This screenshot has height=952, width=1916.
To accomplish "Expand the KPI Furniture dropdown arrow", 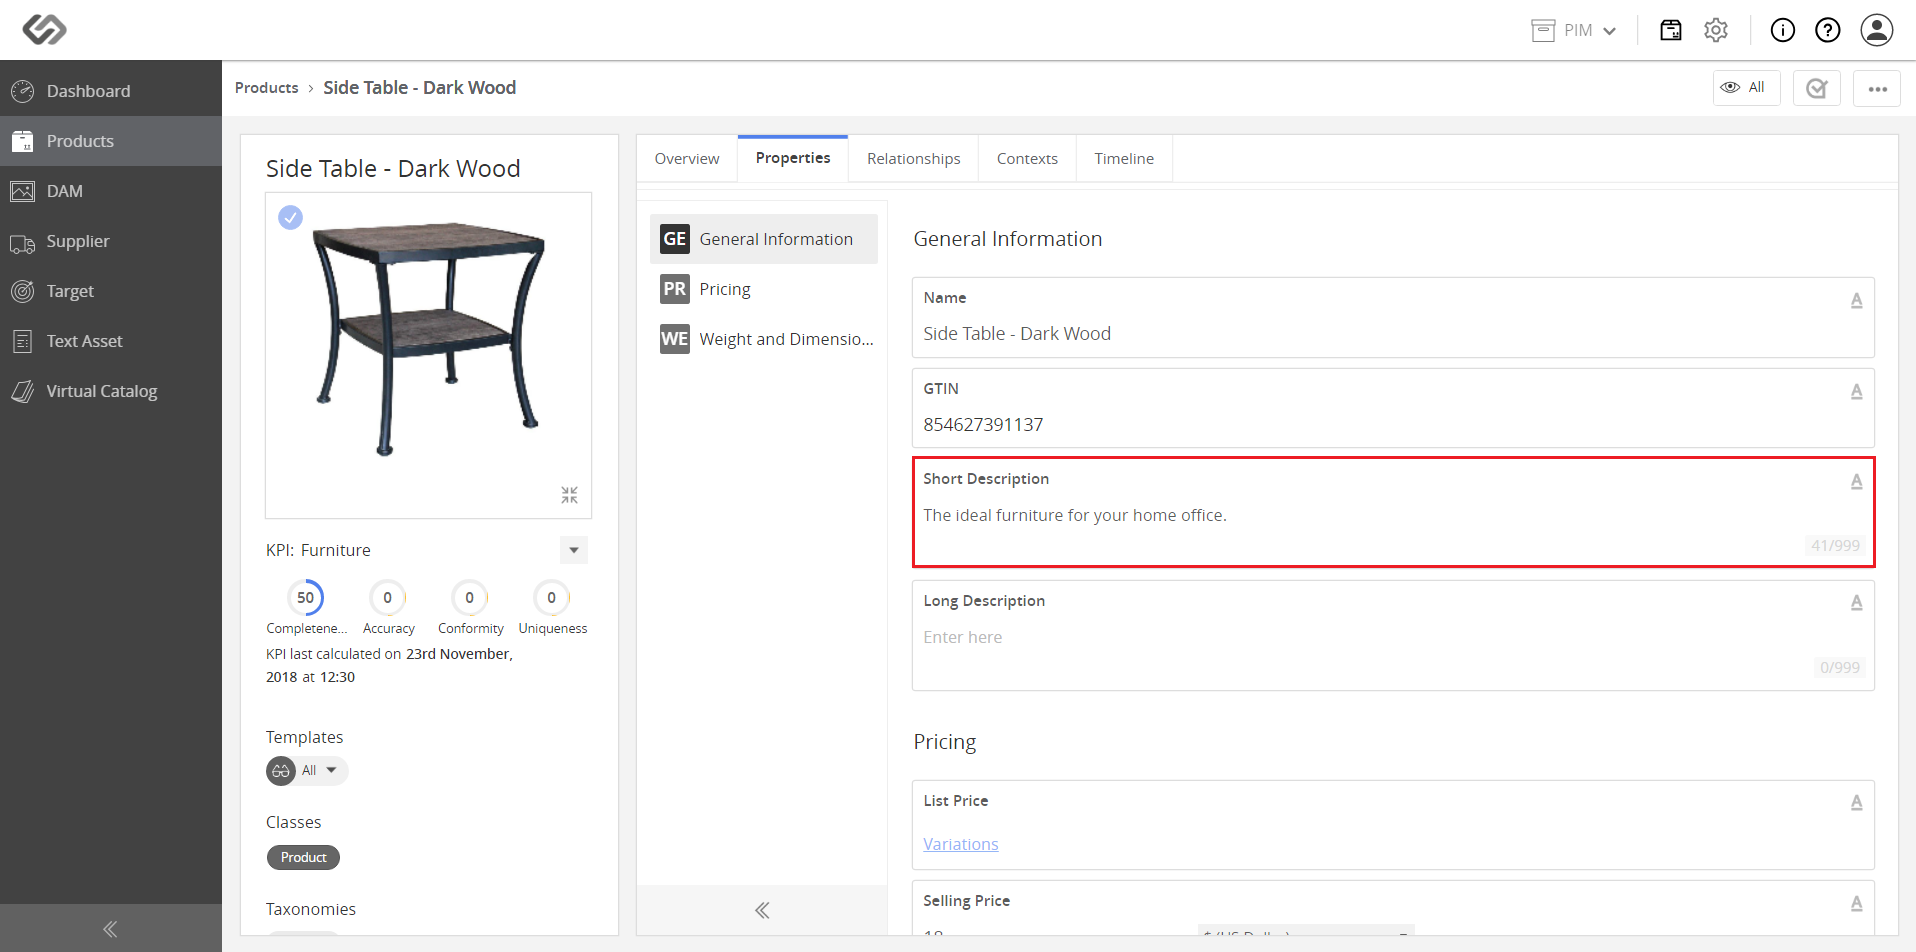I will click(x=574, y=550).
